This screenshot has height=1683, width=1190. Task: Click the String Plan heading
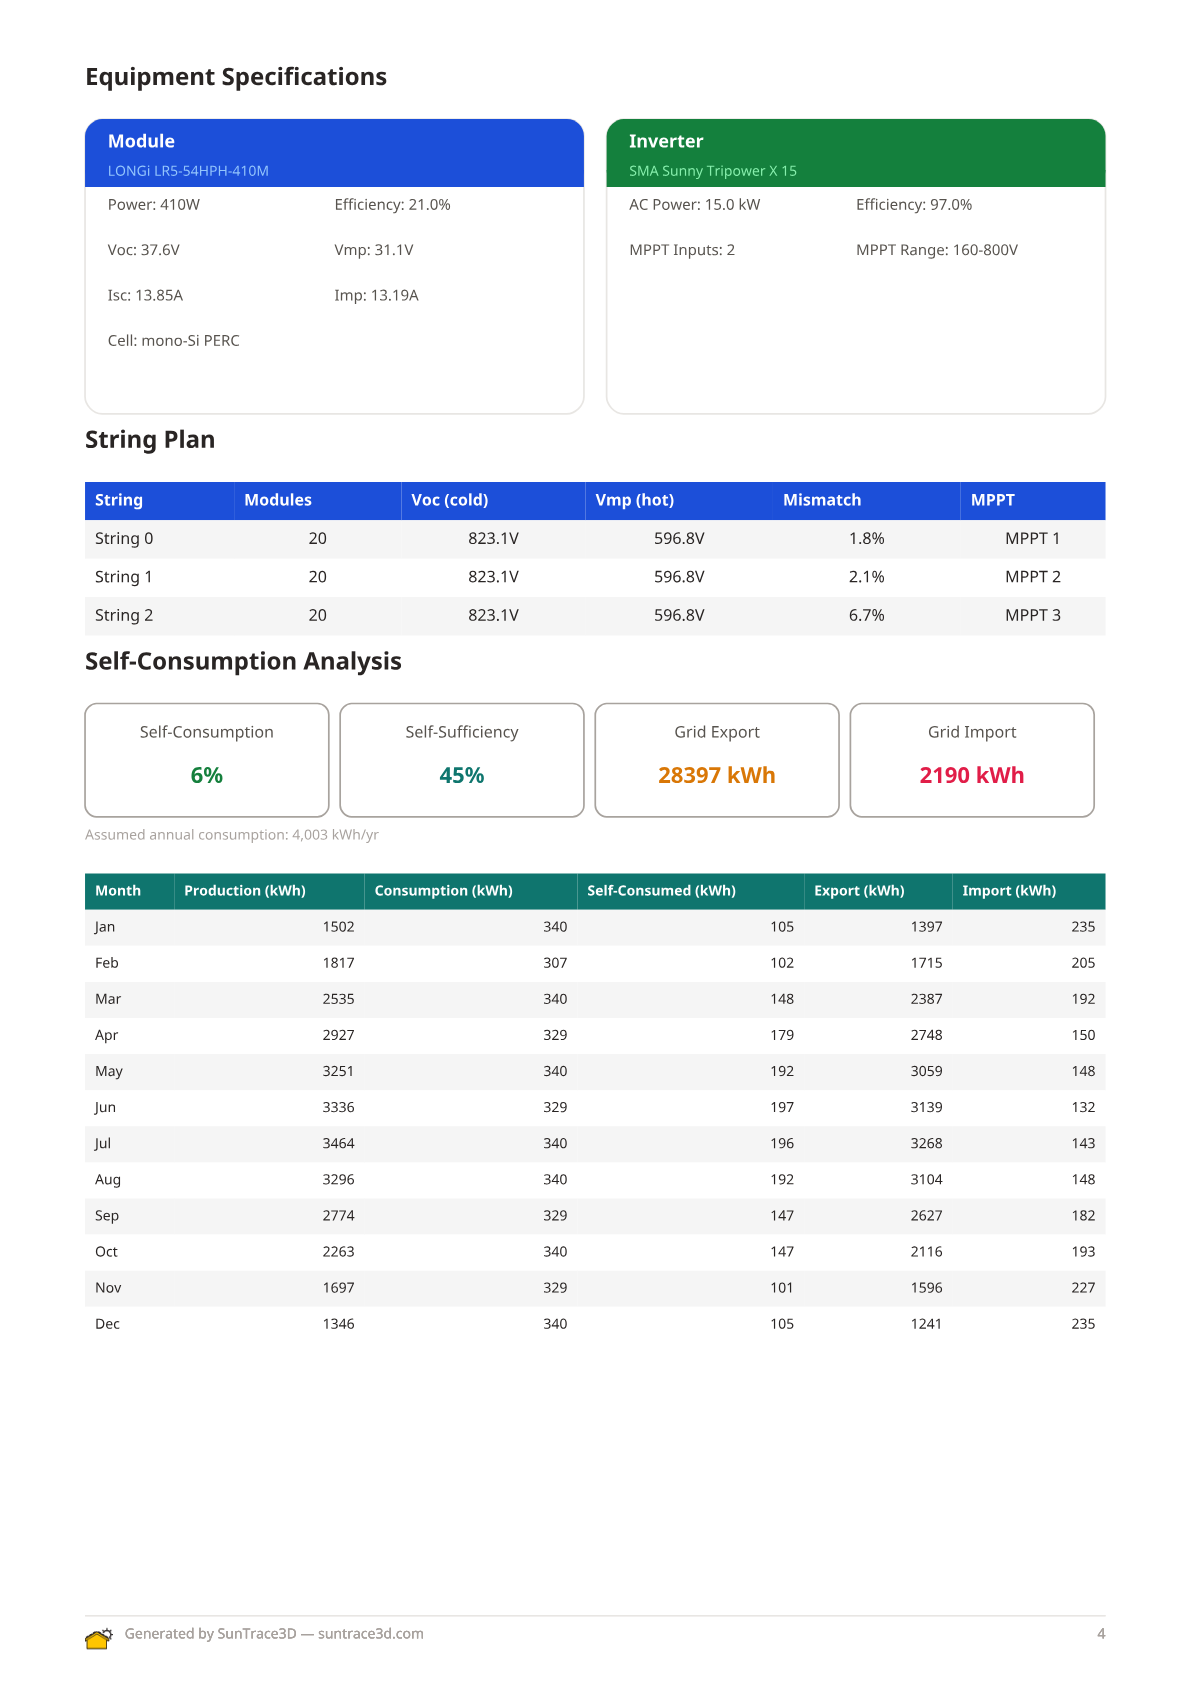click(x=150, y=440)
